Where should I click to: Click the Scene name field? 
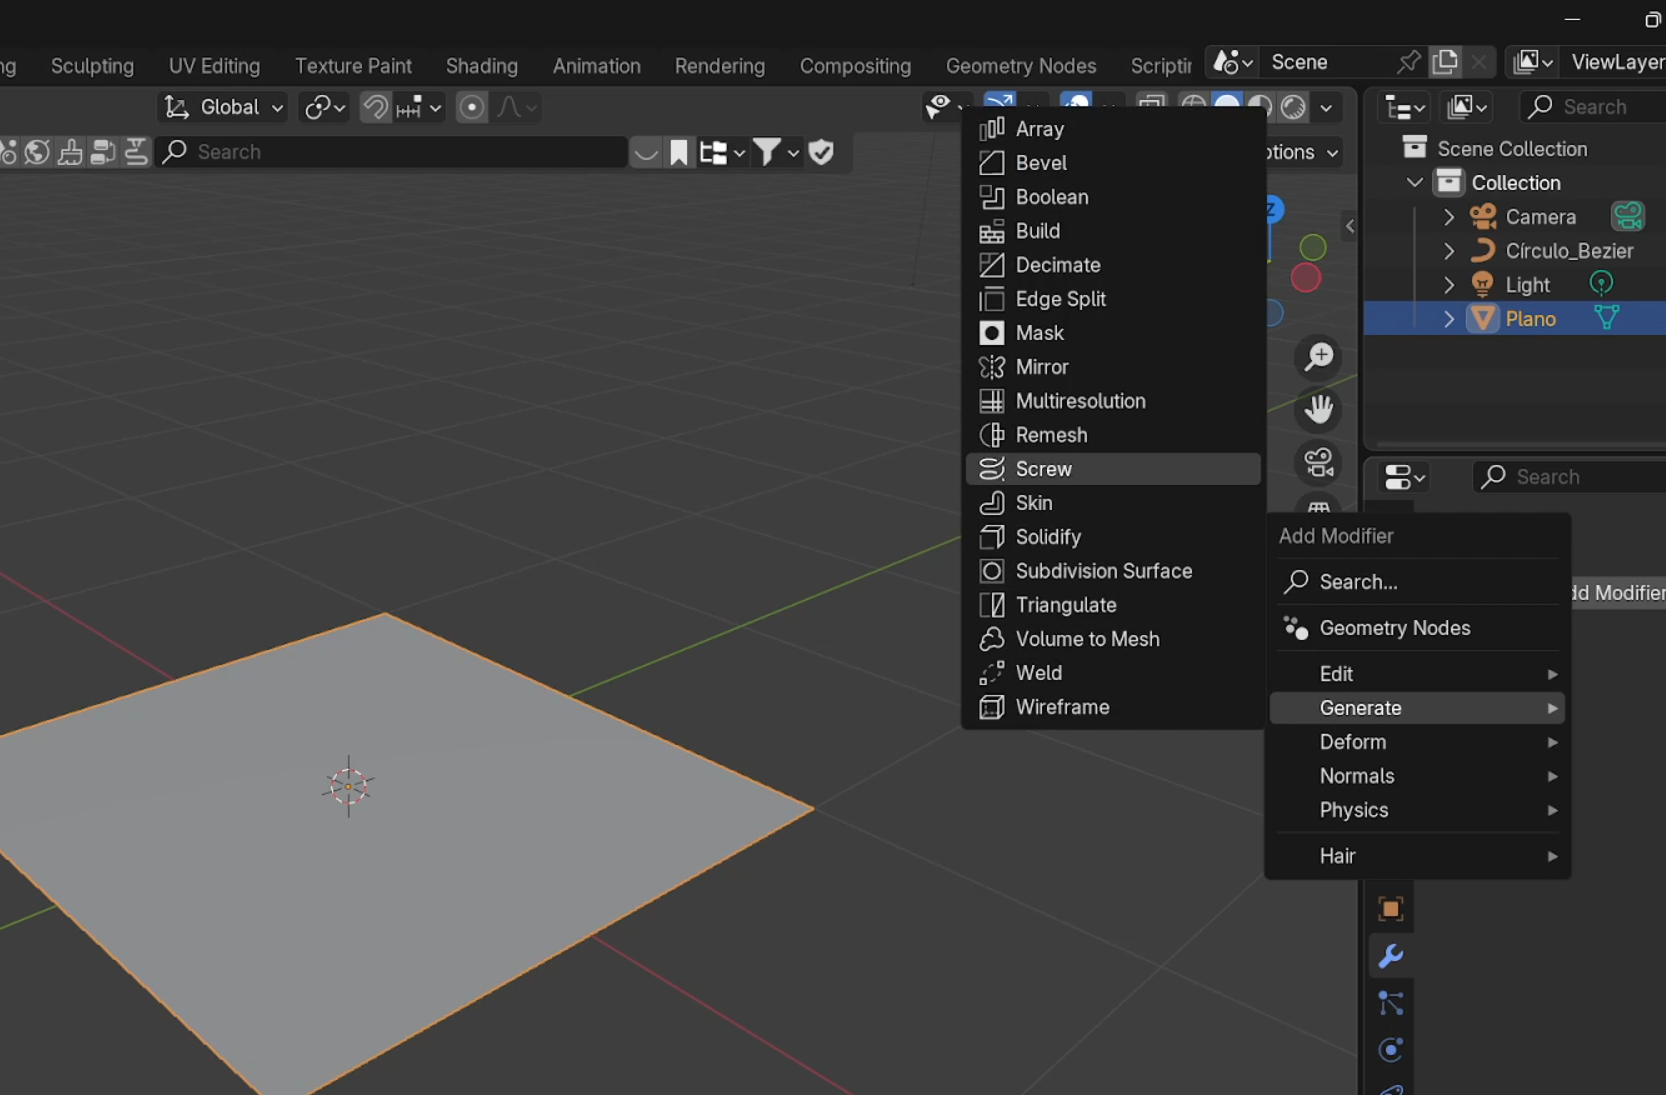1326,62
